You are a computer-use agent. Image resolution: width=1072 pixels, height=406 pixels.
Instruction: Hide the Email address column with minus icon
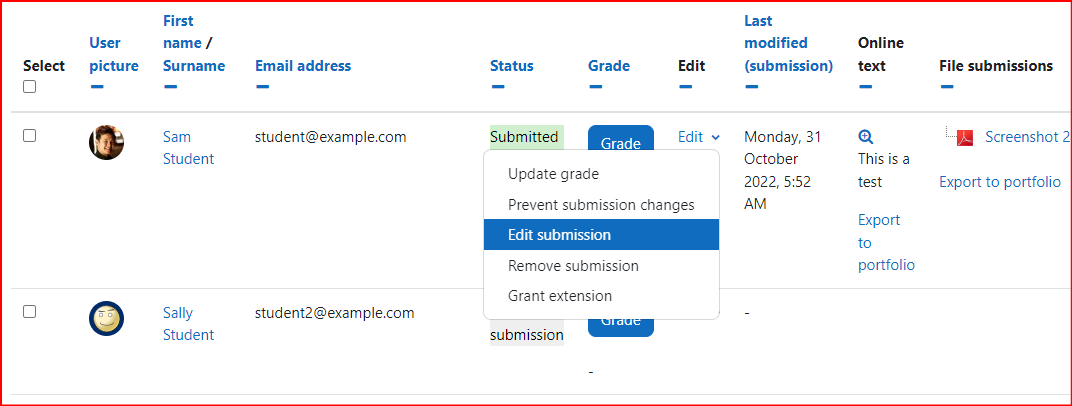[263, 87]
